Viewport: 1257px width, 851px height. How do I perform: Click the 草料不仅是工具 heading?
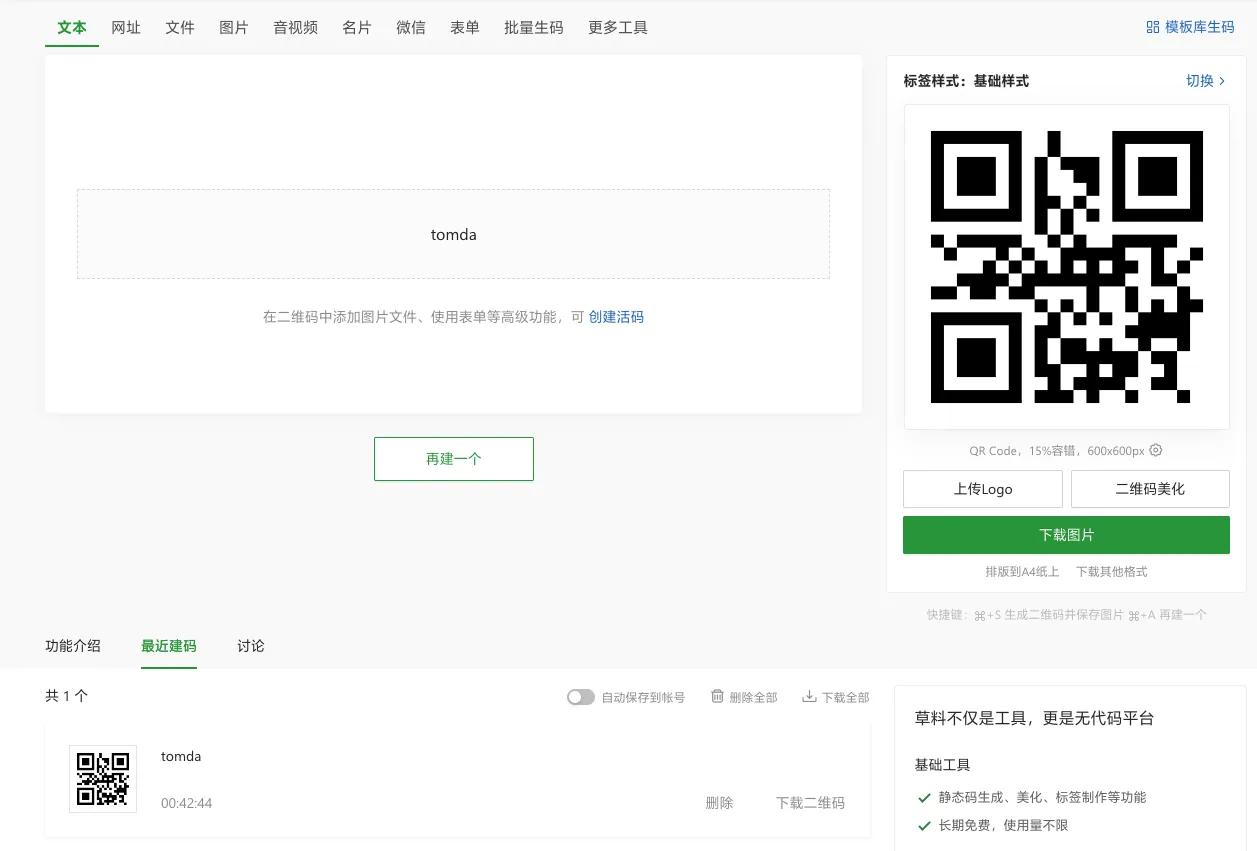pyautogui.click(x=1034, y=718)
